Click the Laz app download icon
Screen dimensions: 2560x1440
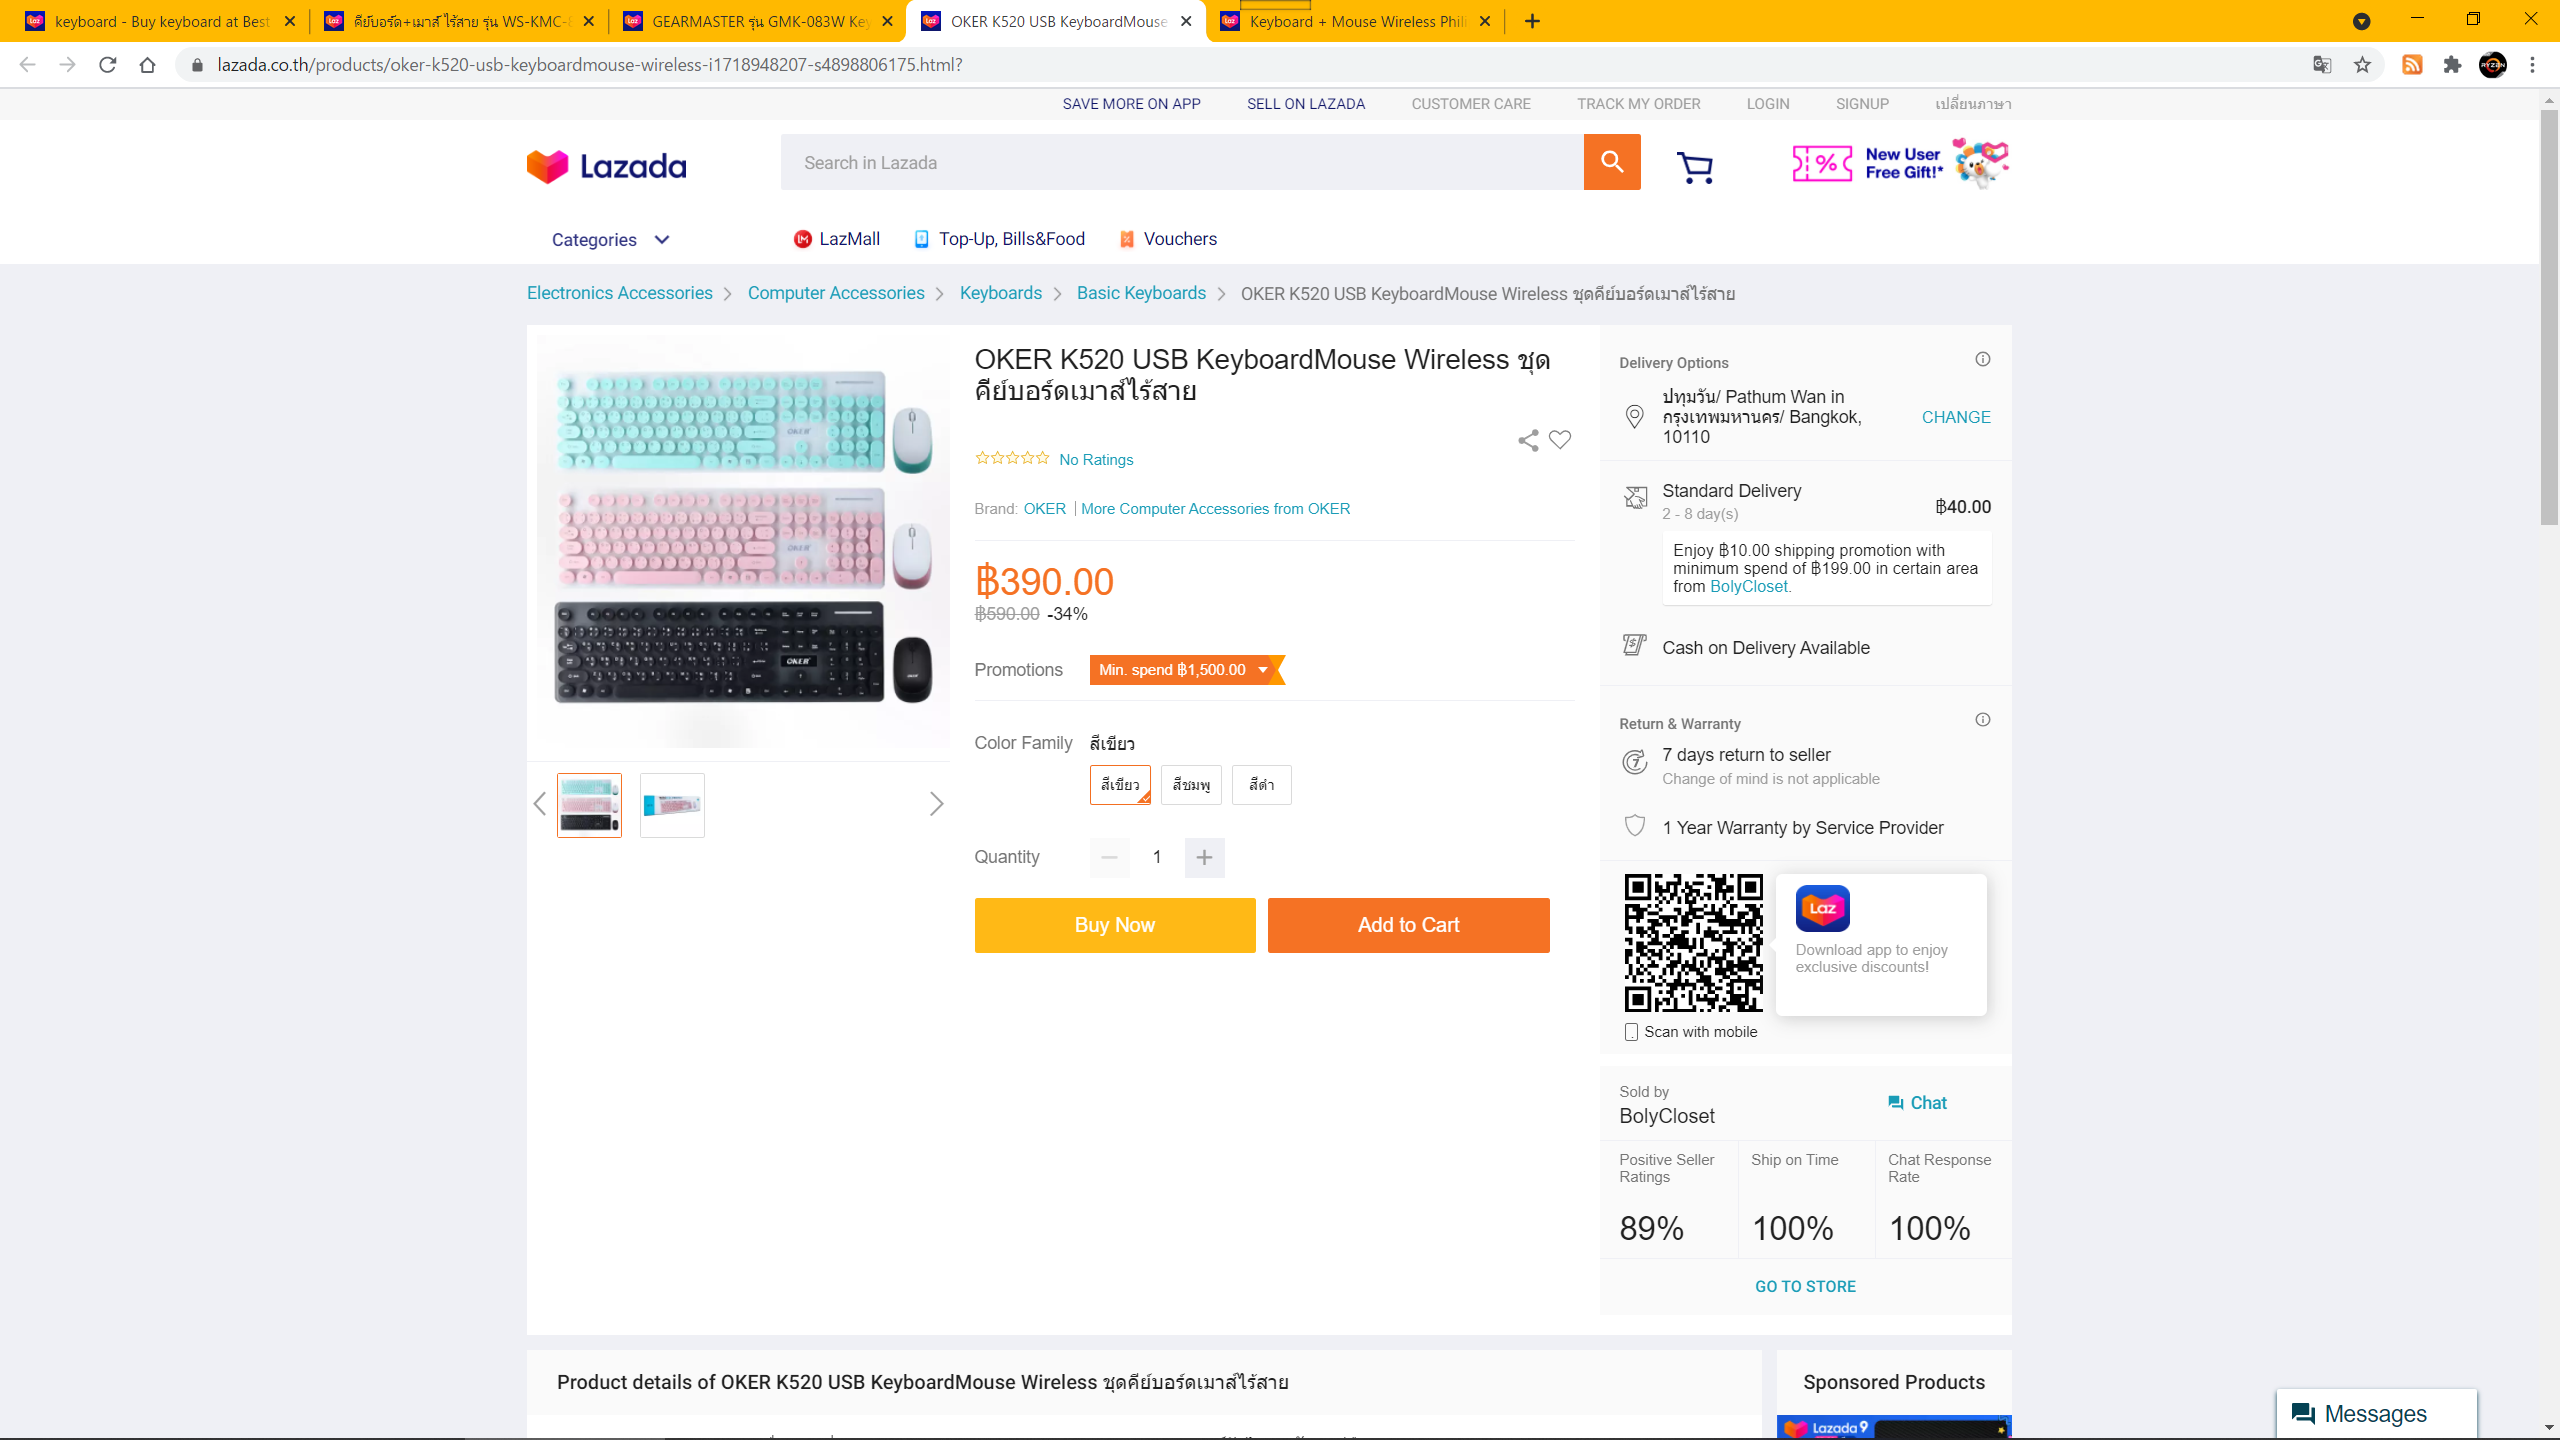pyautogui.click(x=1822, y=908)
